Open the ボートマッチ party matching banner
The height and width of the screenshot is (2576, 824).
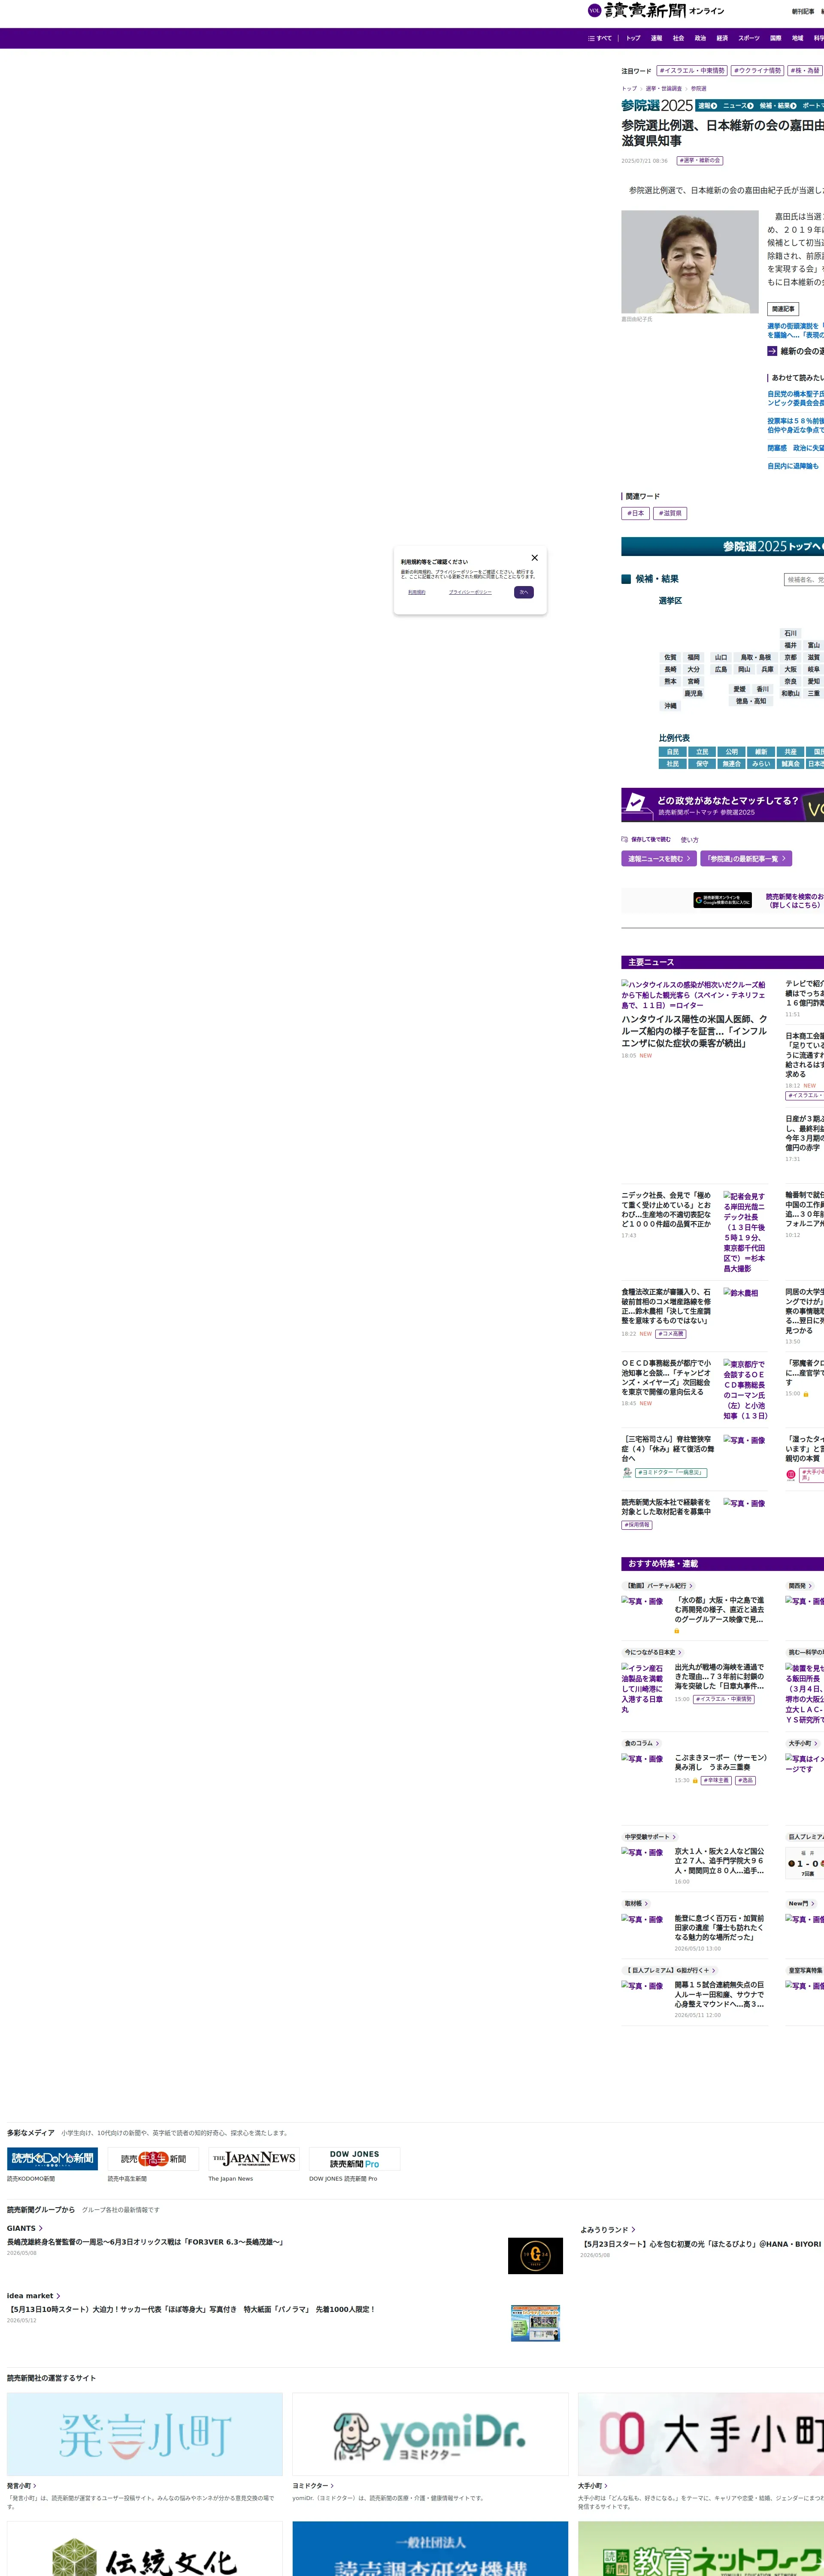723,805
